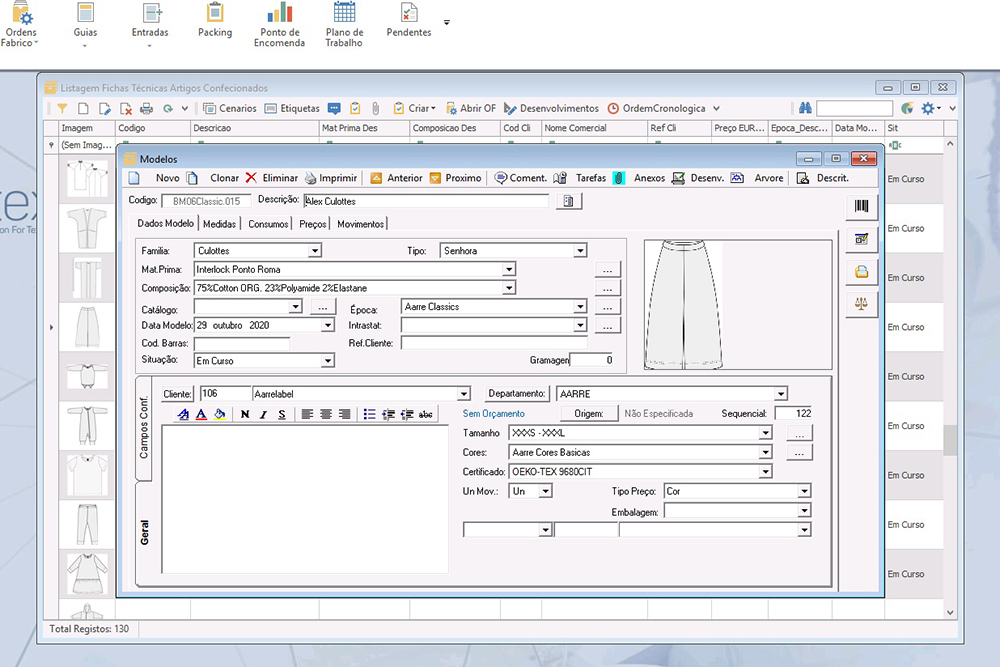Click Eliminar red X in Modelos toolbar
This screenshot has height=667, width=1000.
tap(252, 178)
